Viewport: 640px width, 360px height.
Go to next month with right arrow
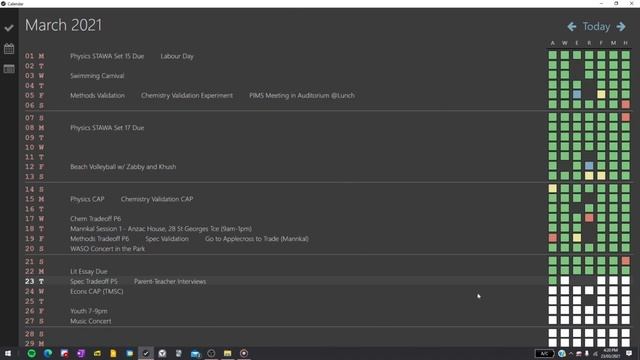(x=621, y=27)
